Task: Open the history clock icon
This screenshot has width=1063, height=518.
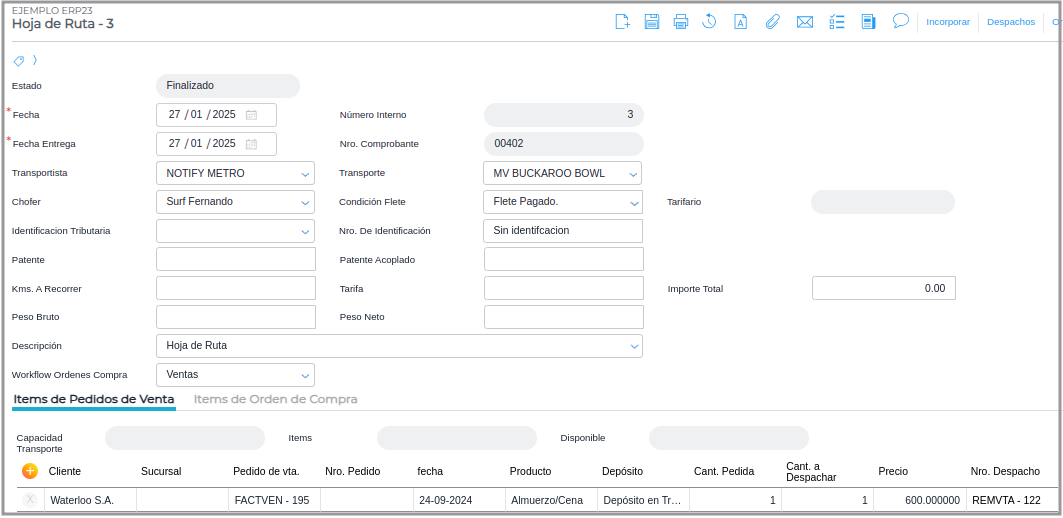Action: click(x=709, y=22)
